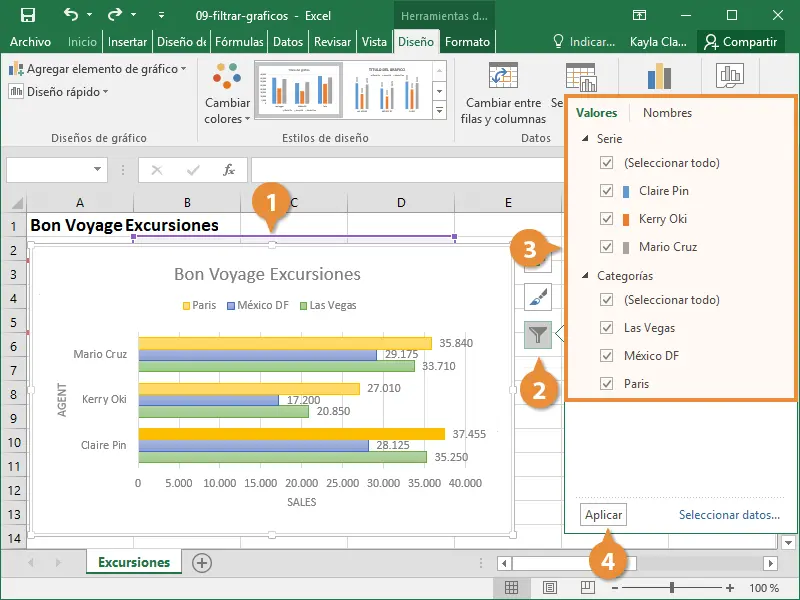
Task: Uncheck the Claire Pin series checkbox
Action: click(x=607, y=191)
